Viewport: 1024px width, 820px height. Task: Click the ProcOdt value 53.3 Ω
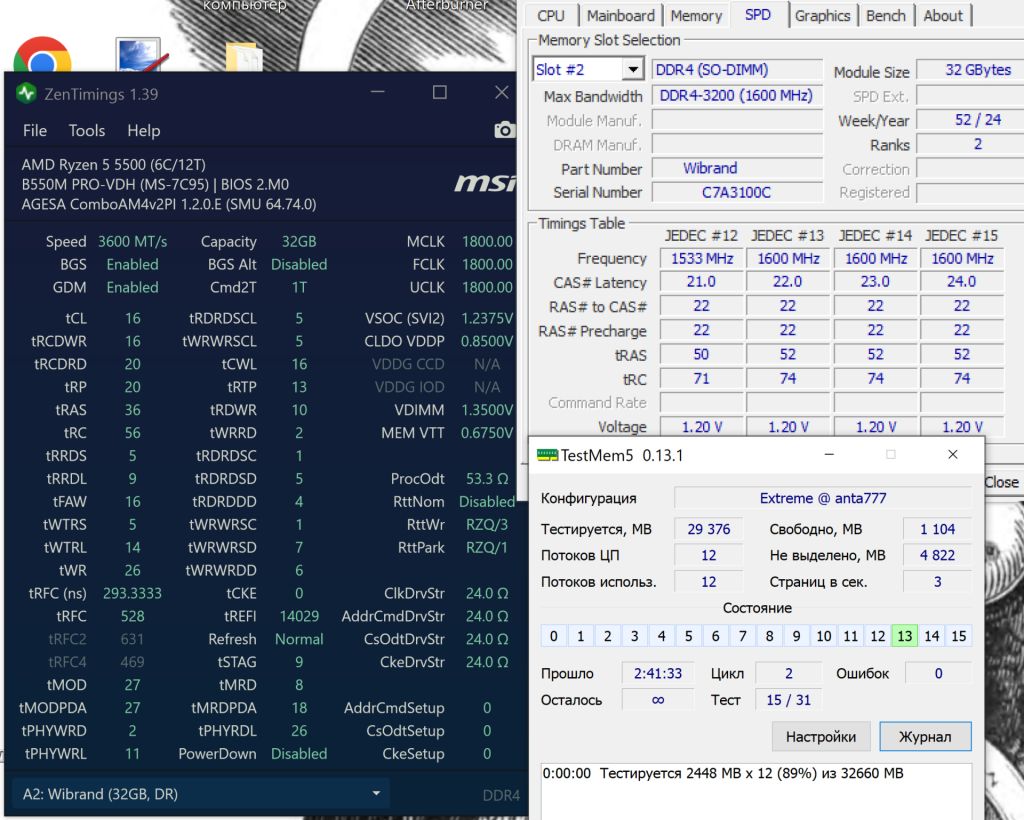[487, 479]
